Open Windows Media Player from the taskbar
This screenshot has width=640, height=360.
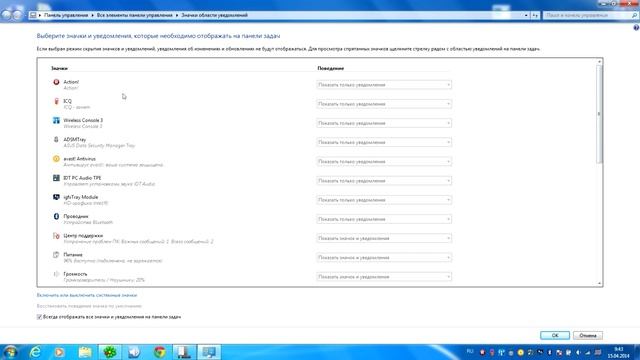(x=60, y=352)
